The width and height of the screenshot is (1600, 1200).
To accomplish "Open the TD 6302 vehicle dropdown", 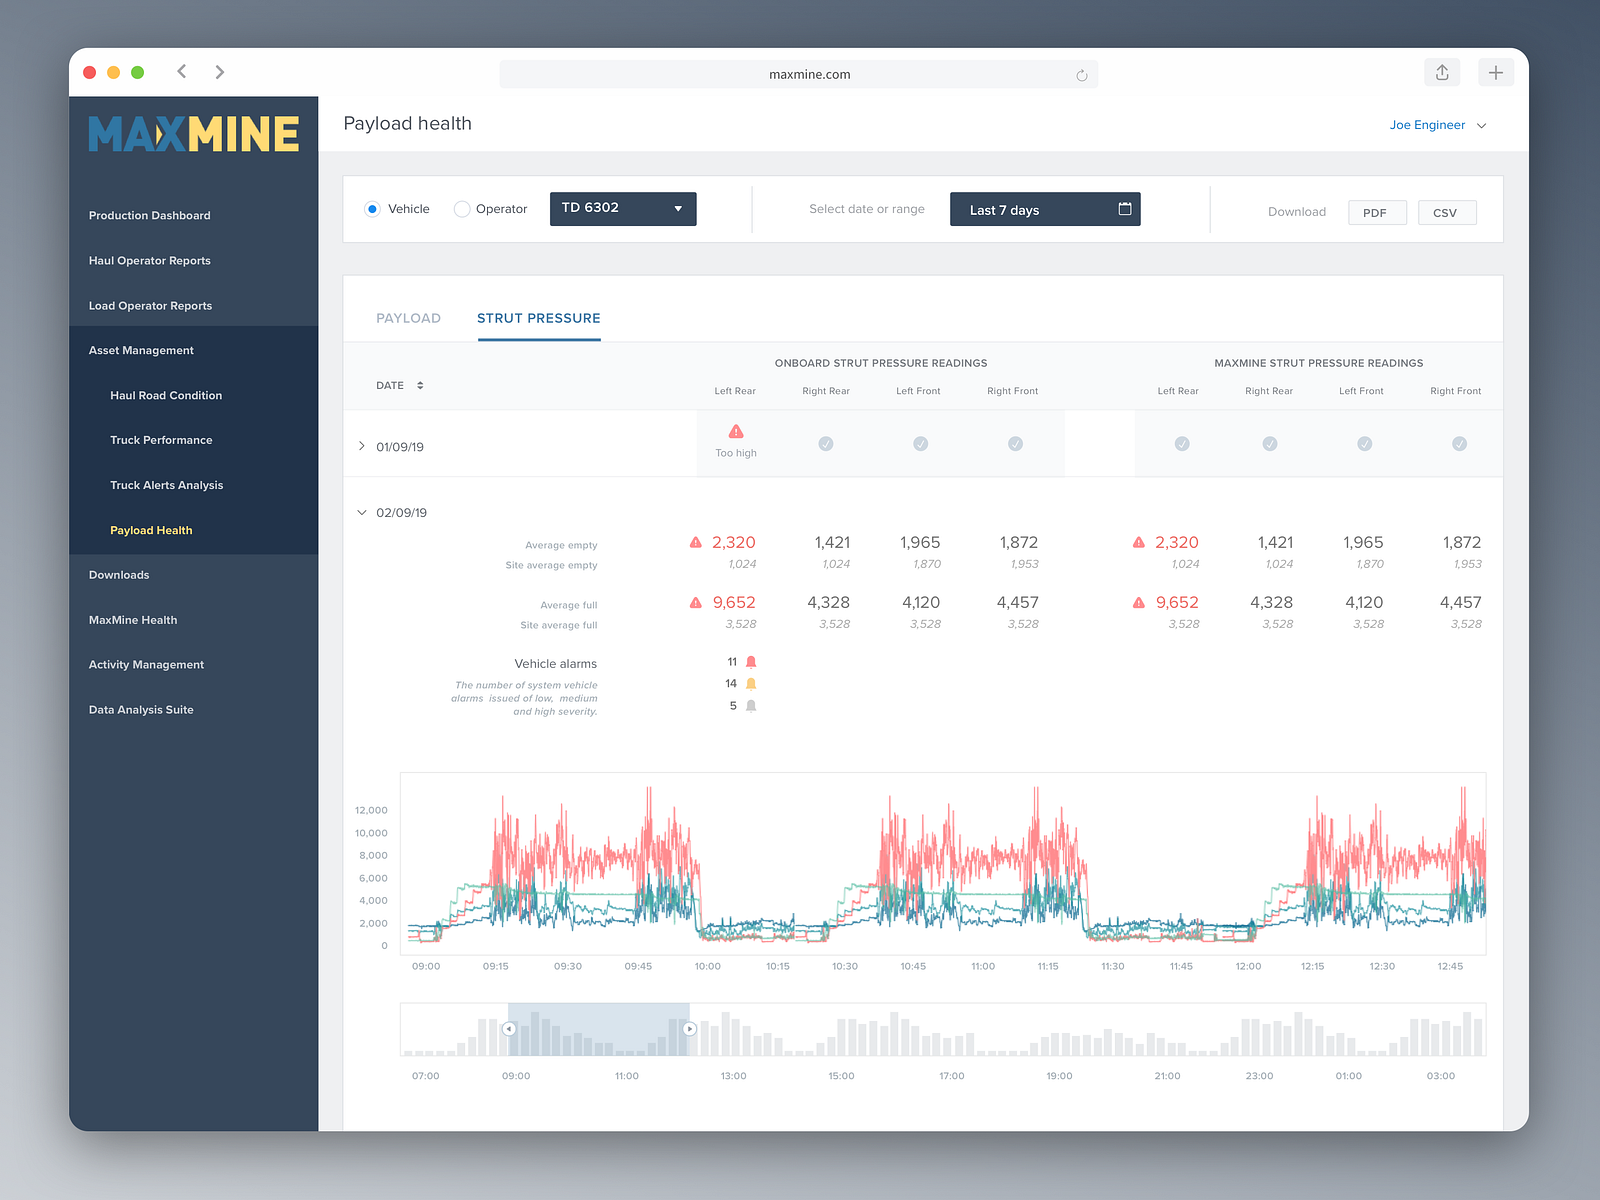I will tap(623, 208).
